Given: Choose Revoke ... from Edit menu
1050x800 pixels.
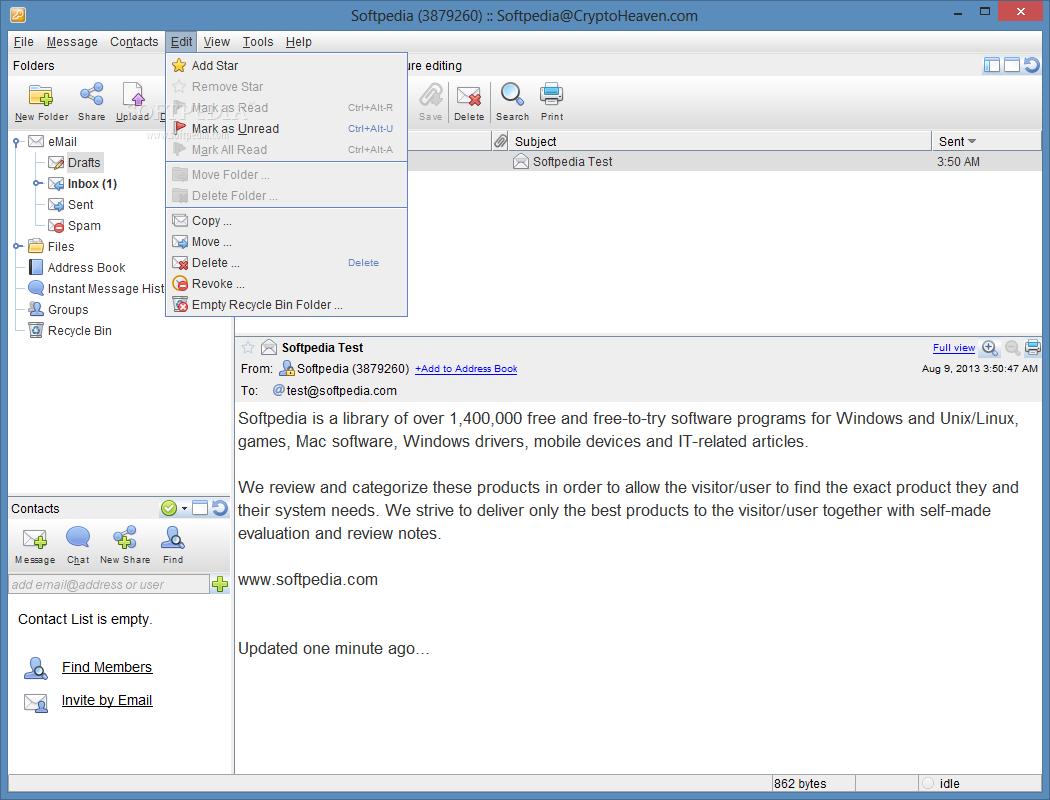Looking at the screenshot, I should [x=287, y=284].
